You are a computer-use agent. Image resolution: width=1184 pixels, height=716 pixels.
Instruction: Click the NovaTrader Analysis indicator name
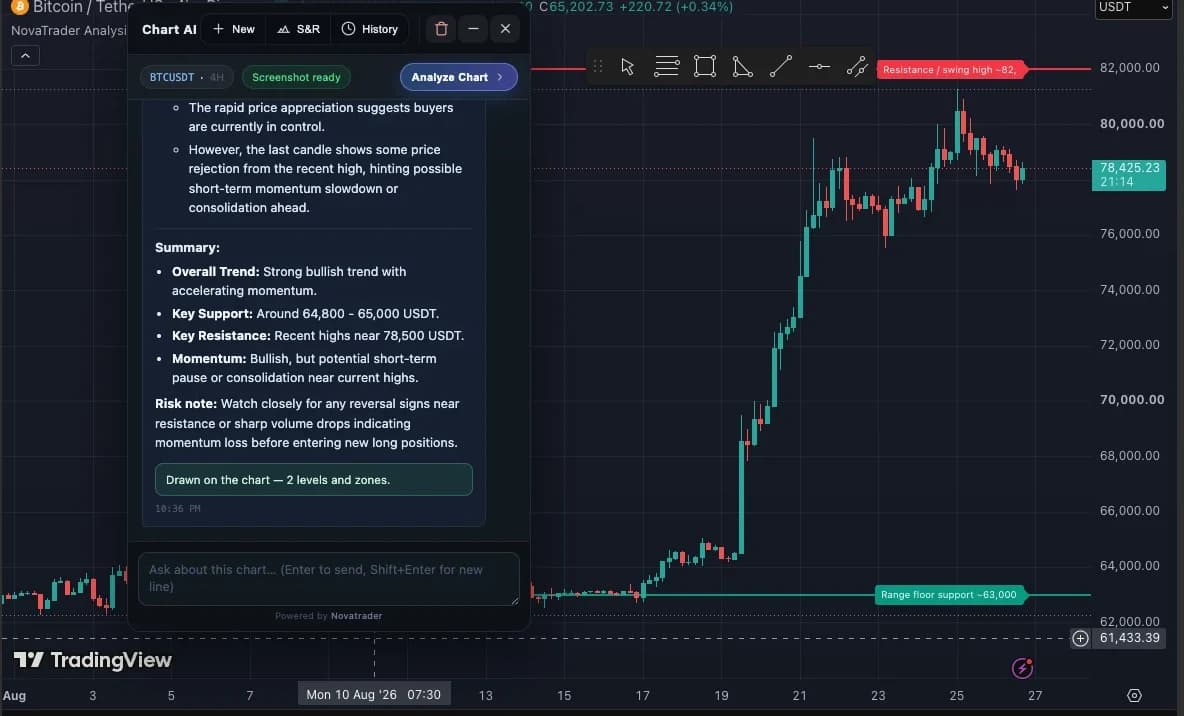pyautogui.click(x=69, y=31)
